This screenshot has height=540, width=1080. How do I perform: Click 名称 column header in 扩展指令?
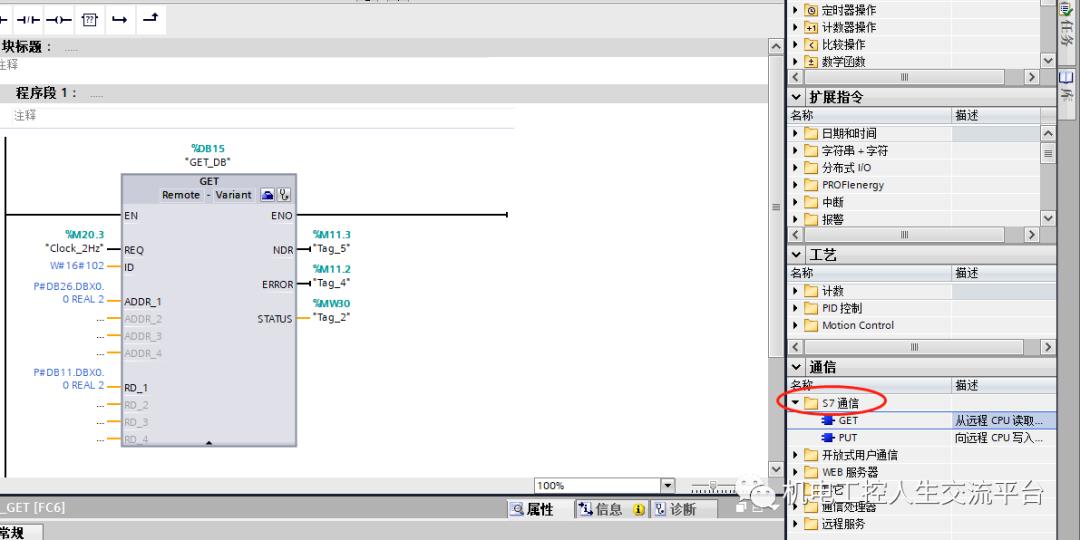click(x=869, y=116)
